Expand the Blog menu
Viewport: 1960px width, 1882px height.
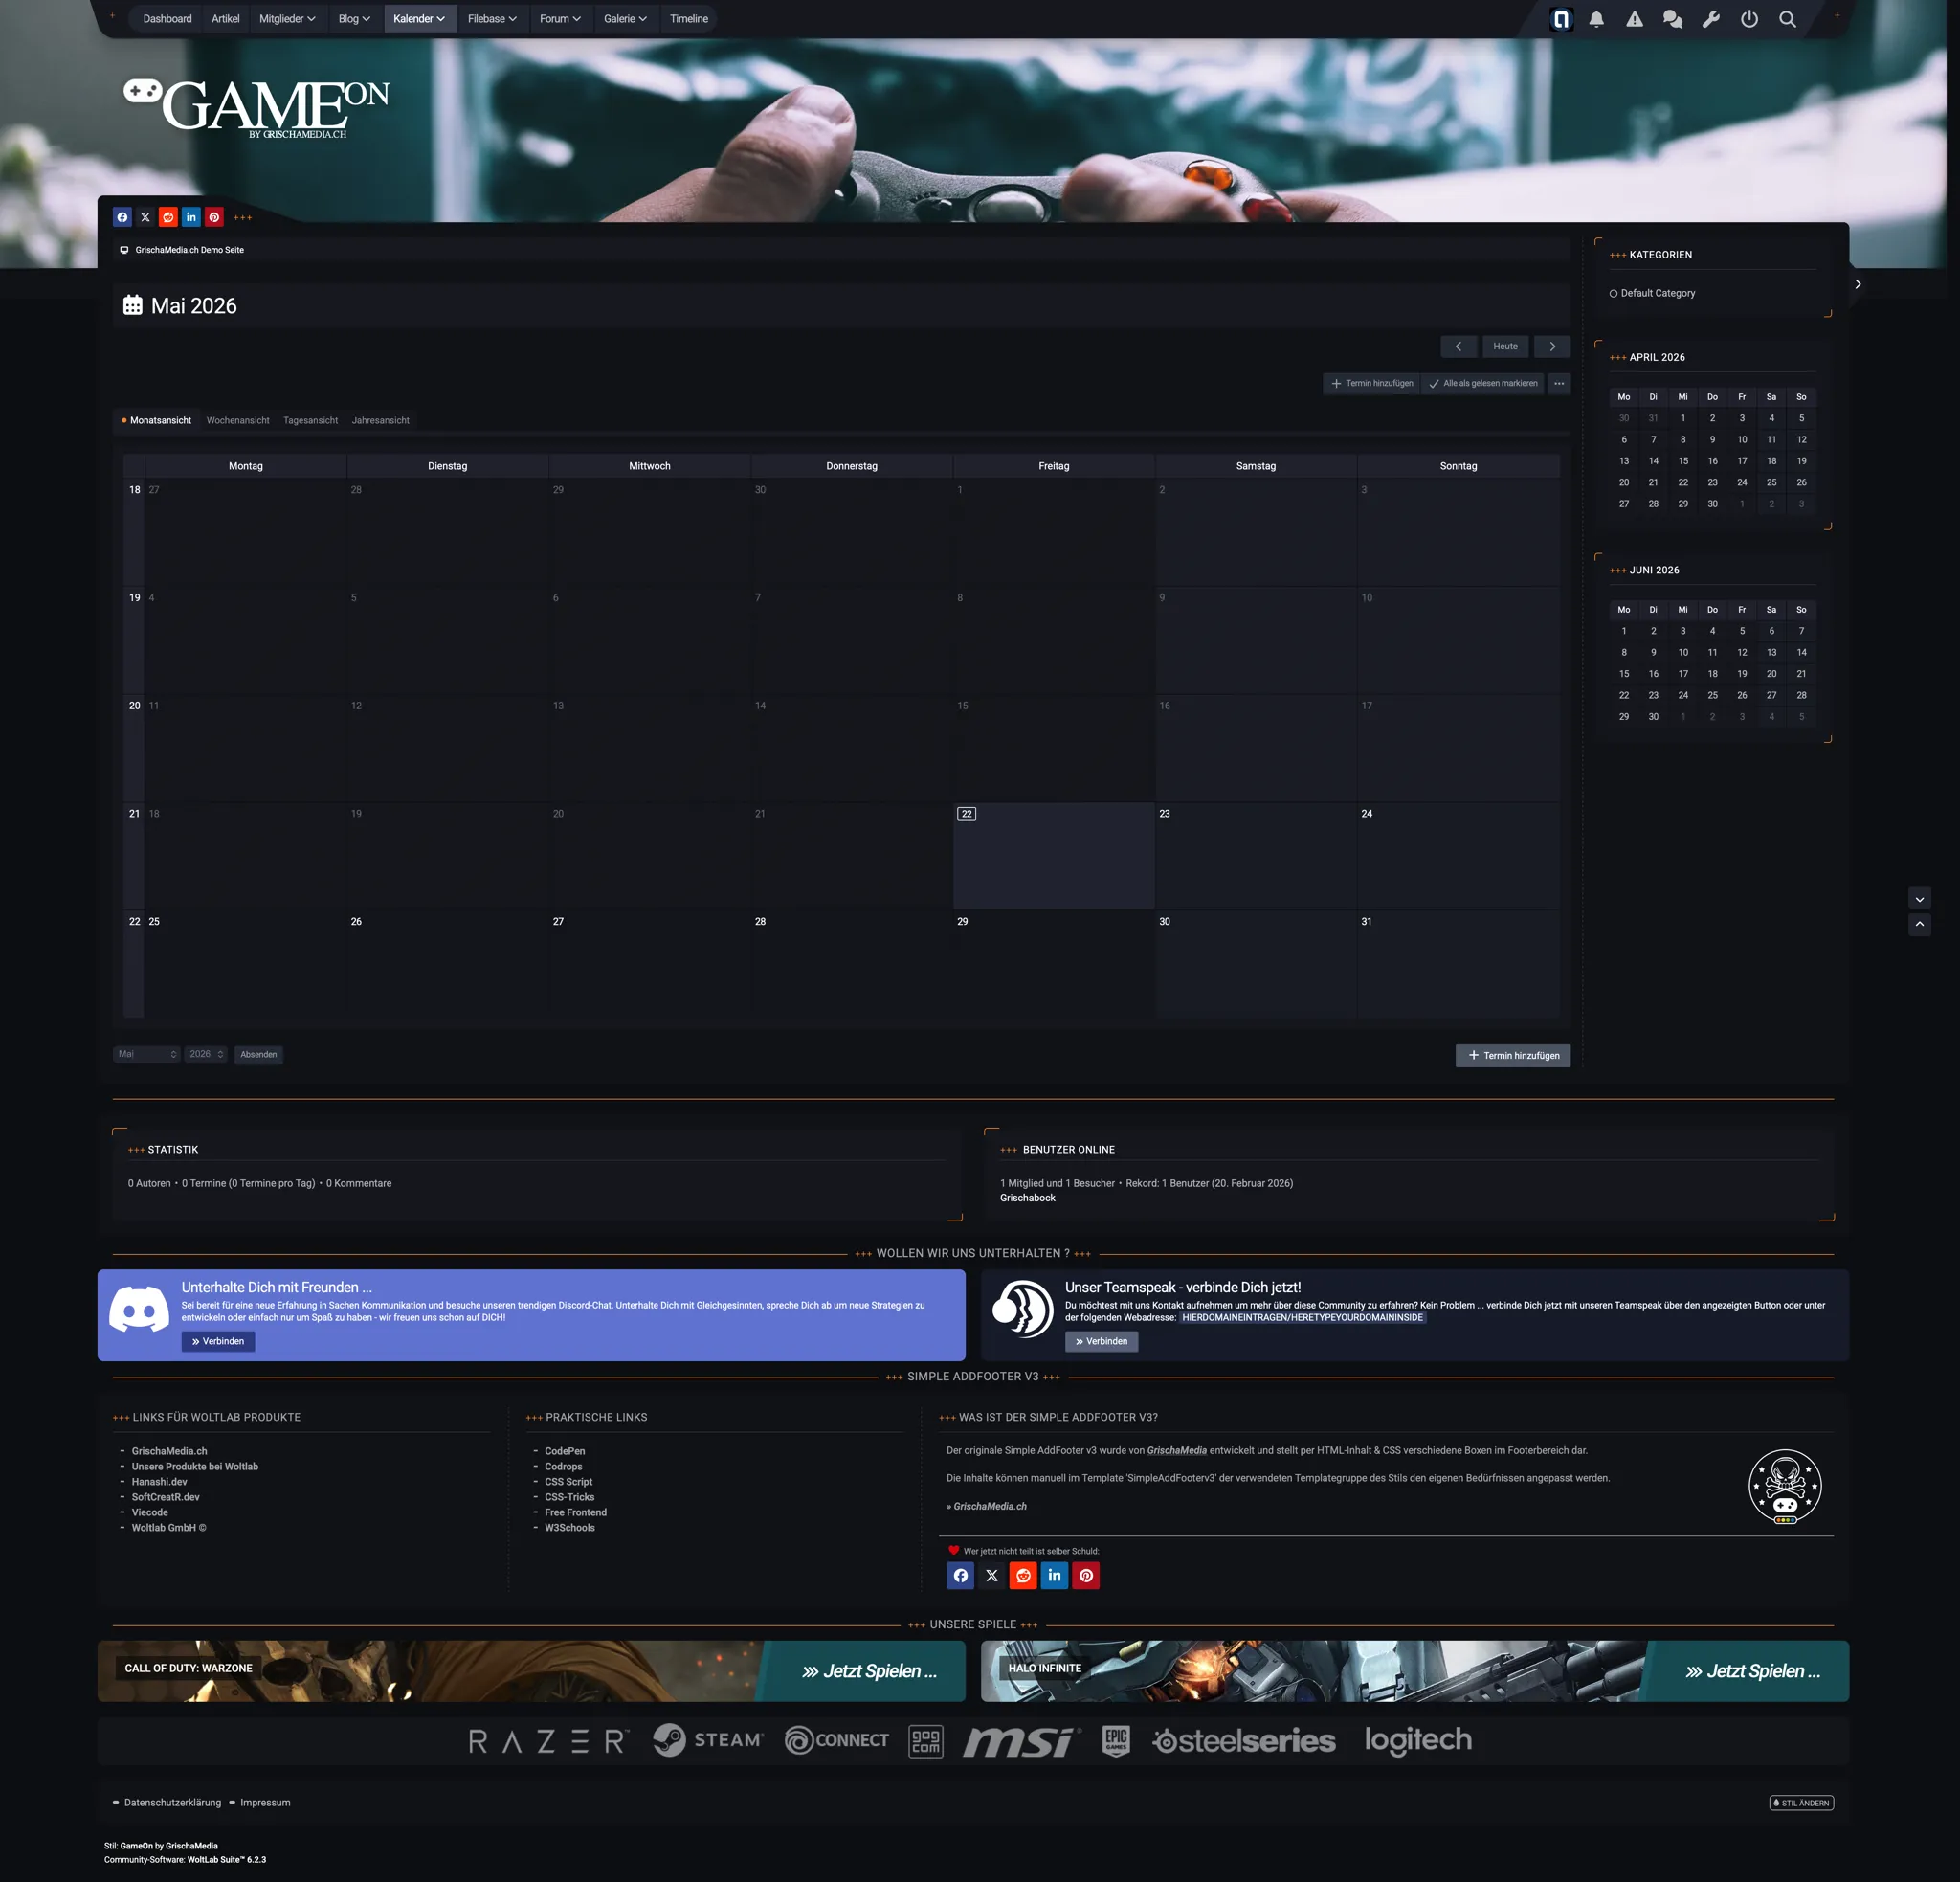click(x=354, y=19)
